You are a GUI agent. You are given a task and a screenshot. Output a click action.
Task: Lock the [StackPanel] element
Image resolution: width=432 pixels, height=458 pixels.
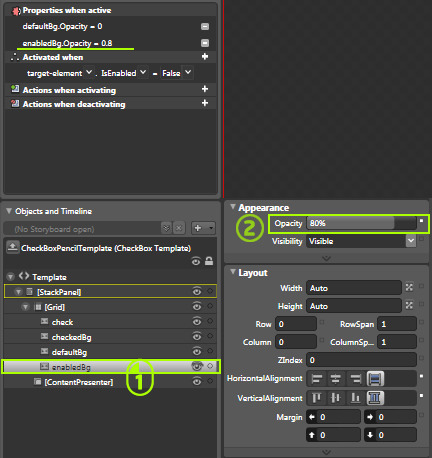click(x=210, y=291)
